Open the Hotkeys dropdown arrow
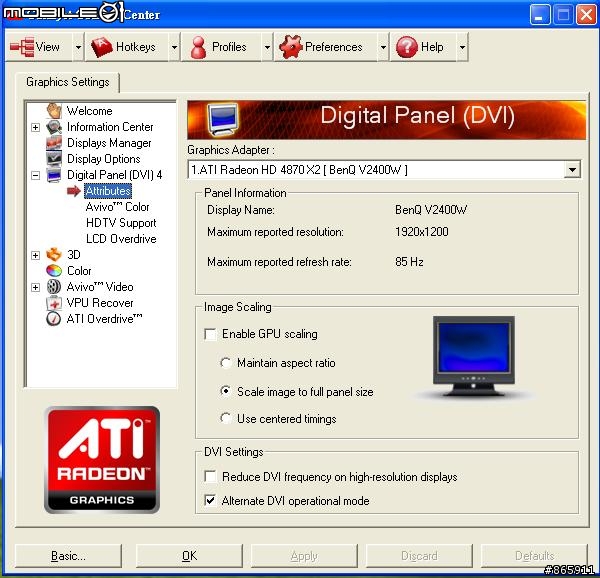The image size is (600, 578). [x=174, y=47]
